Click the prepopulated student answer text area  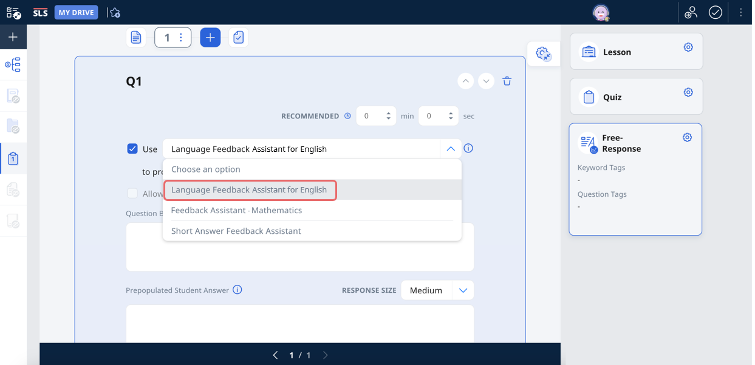pos(299,324)
